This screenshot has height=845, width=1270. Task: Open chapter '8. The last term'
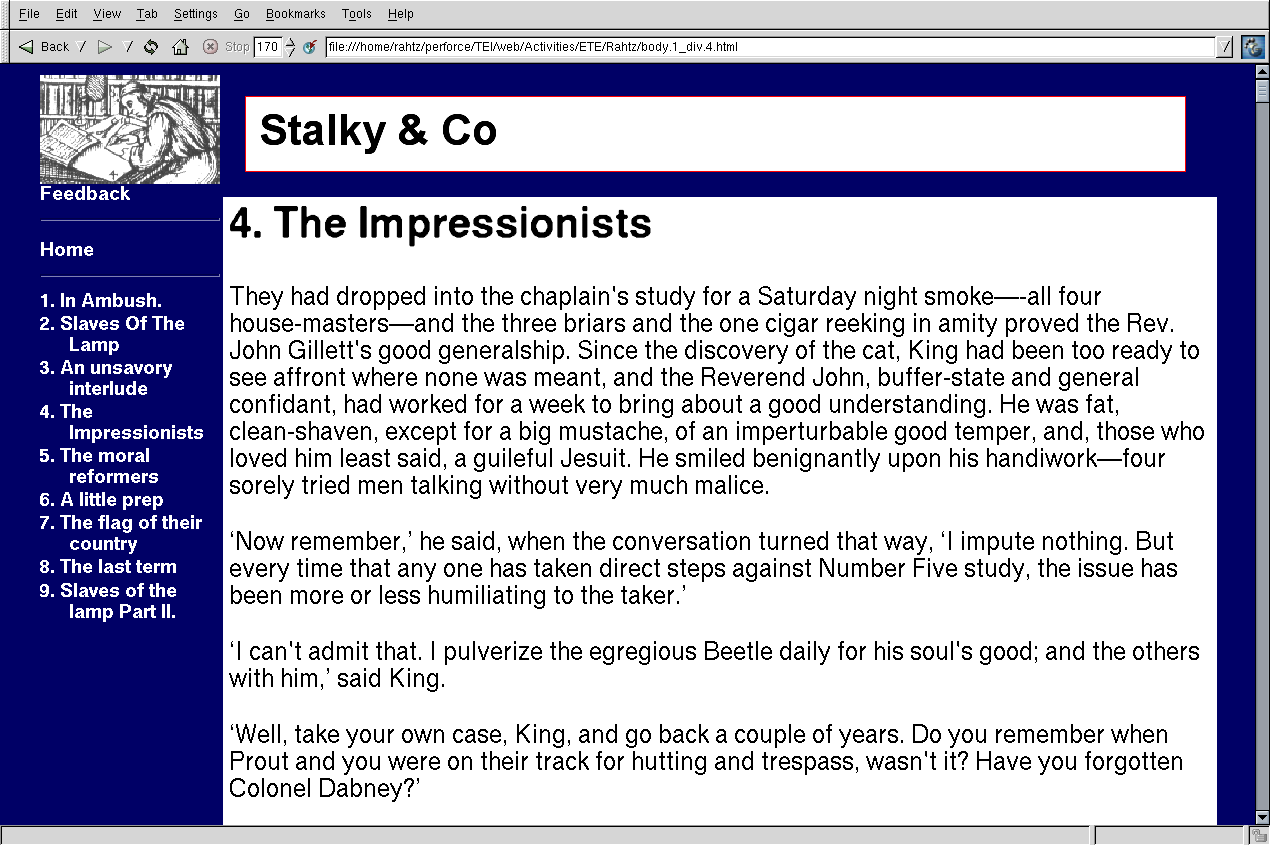click(x=108, y=567)
